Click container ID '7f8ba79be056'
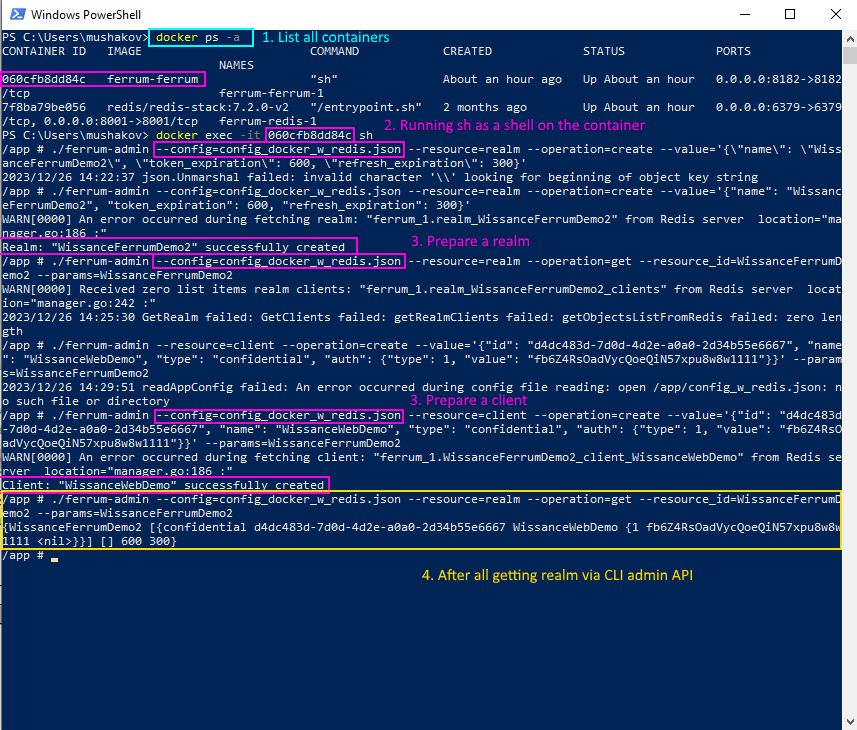857x730 pixels. pos(44,107)
